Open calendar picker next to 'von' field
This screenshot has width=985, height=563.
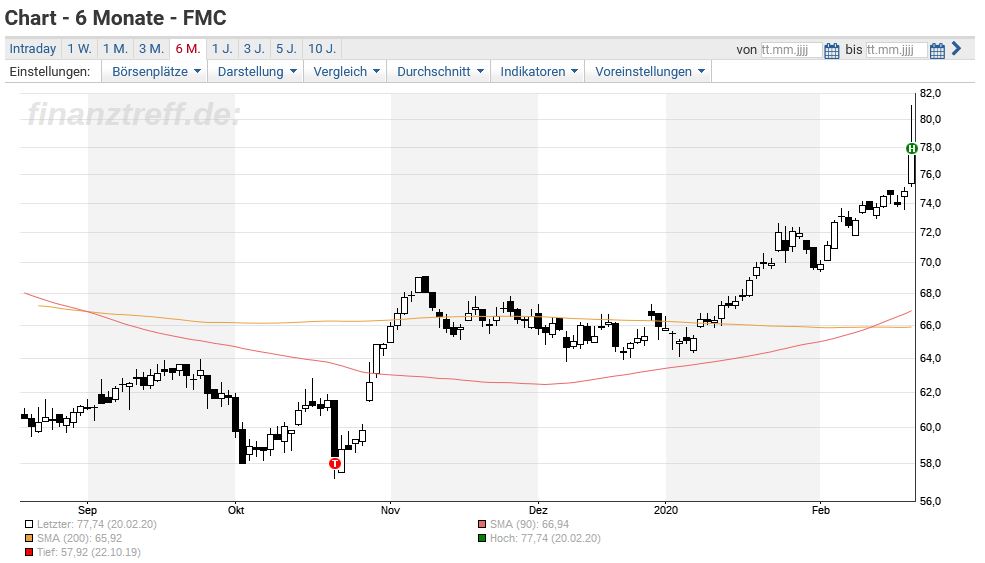point(832,50)
